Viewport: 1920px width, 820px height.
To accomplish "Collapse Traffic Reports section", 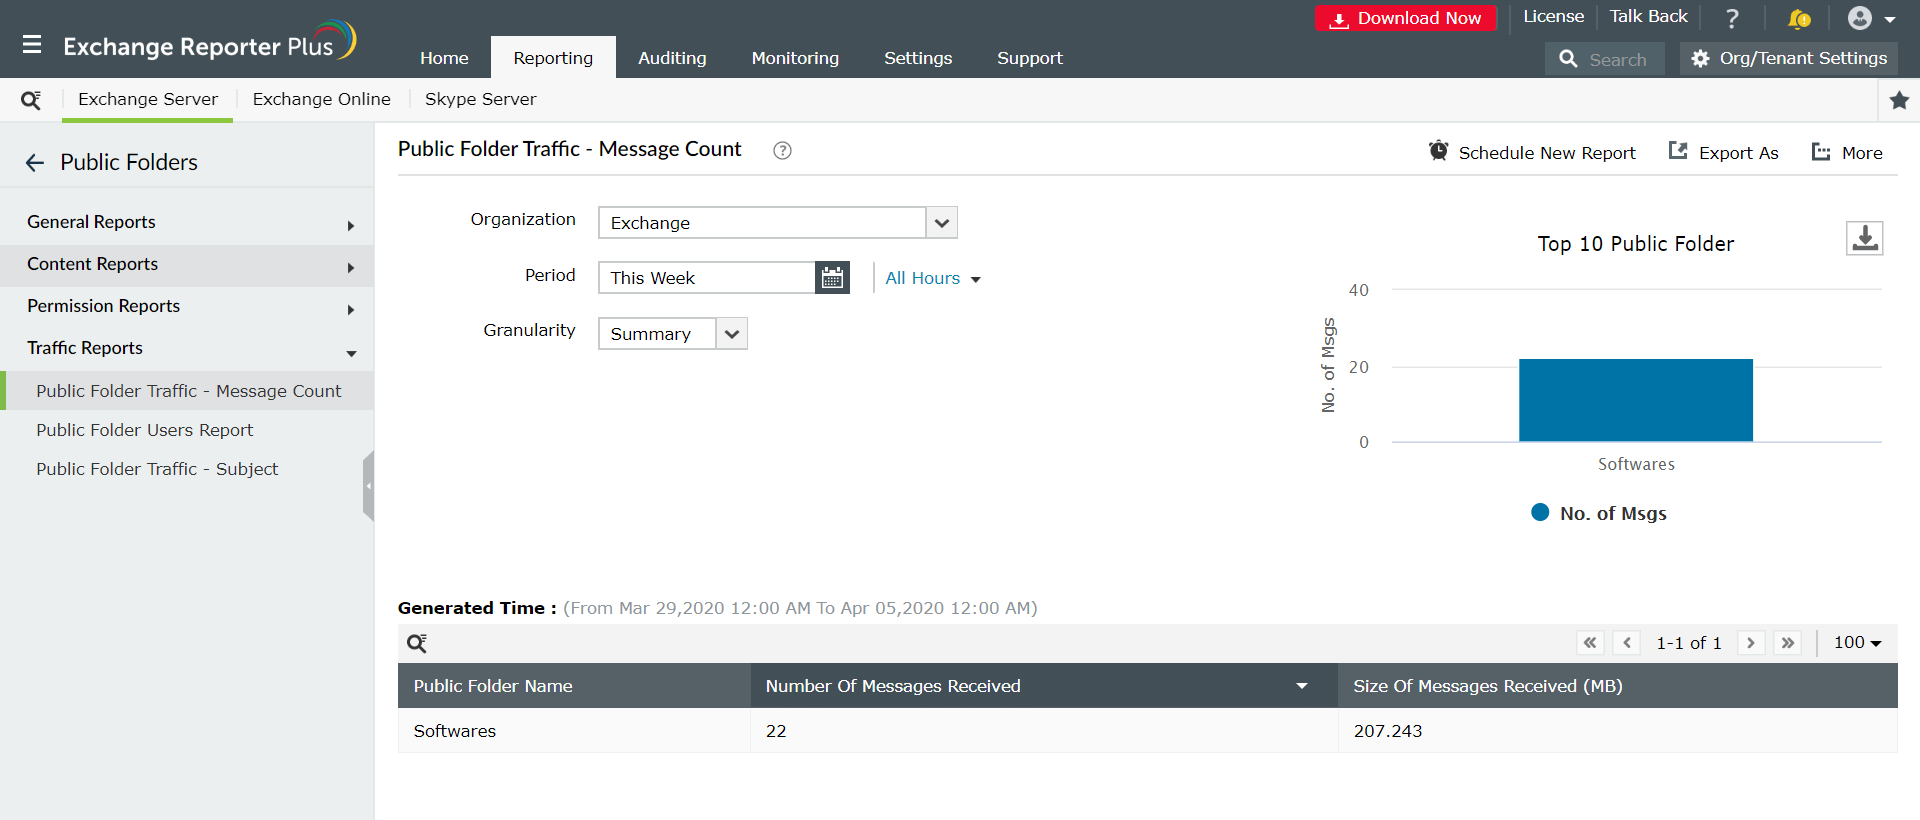I will (187, 348).
